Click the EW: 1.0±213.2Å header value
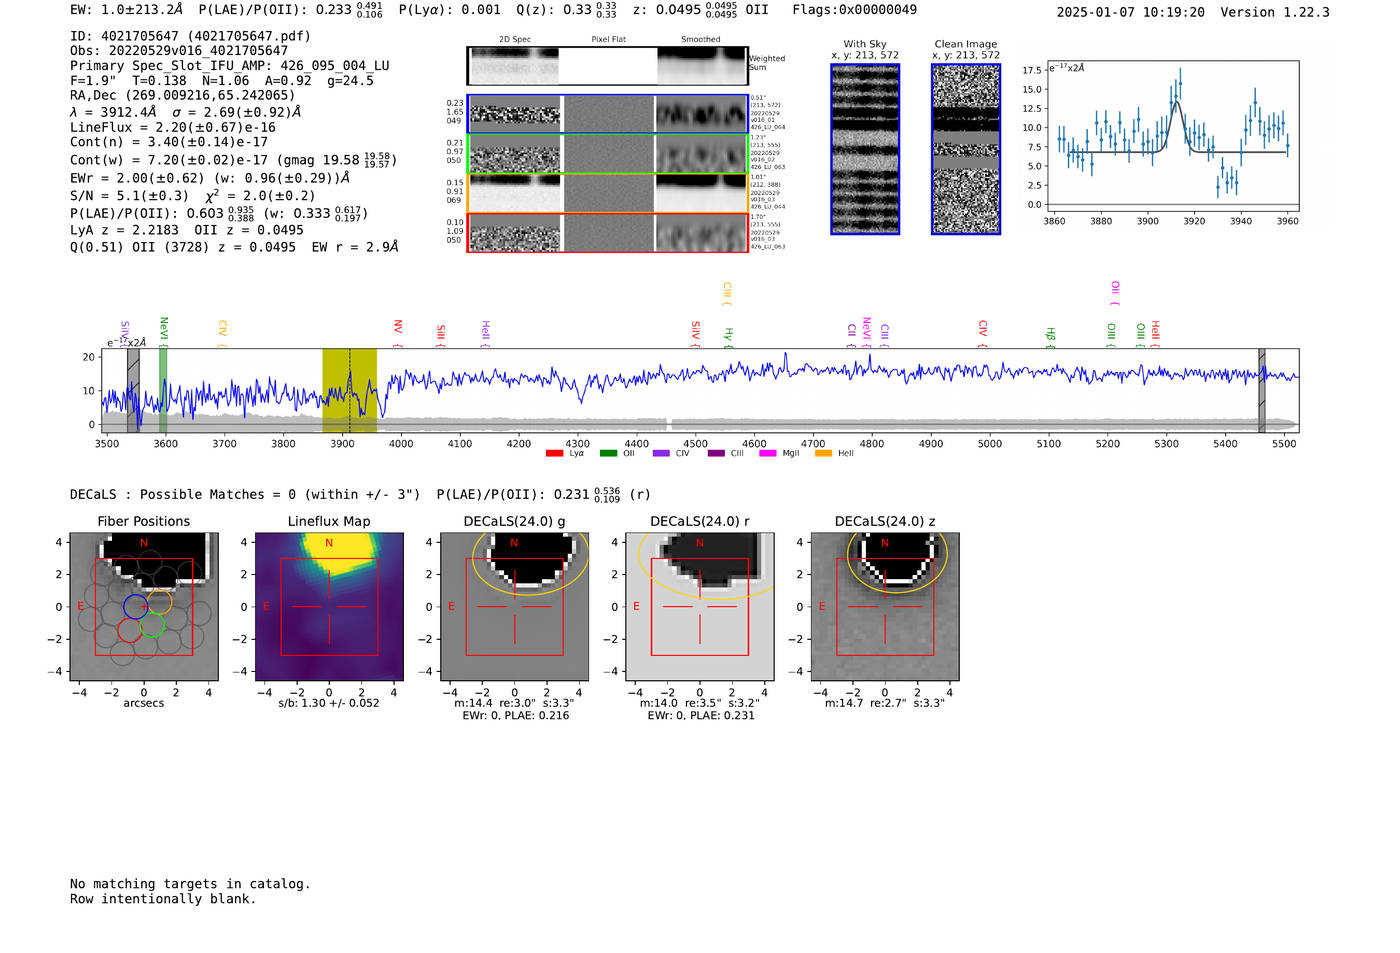The width and height of the screenshot is (1400, 953). coord(127,10)
